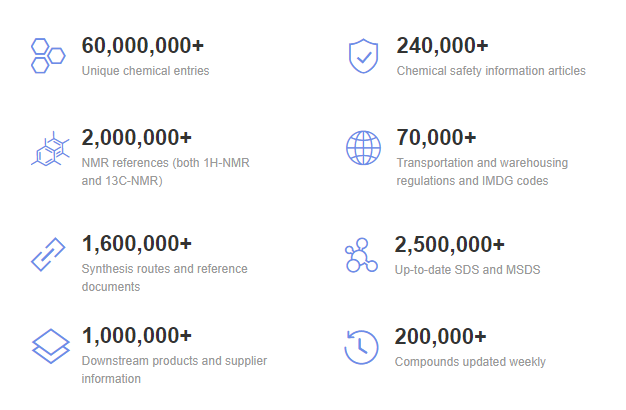
Task: Select 'Compounds updated weekly' description
Action: coord(470,362)
